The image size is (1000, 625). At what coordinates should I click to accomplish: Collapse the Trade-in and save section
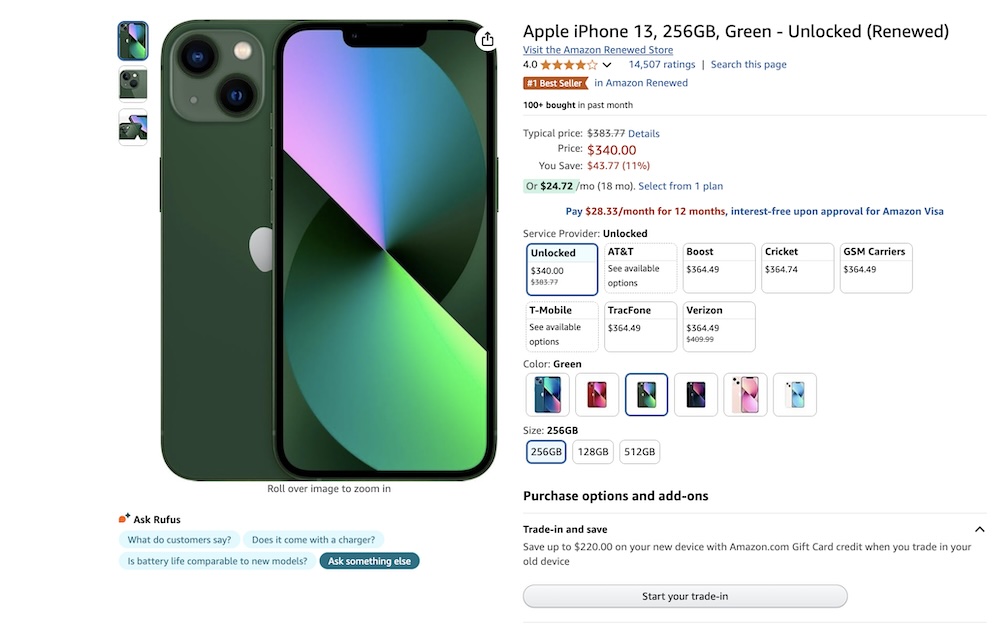980,529
